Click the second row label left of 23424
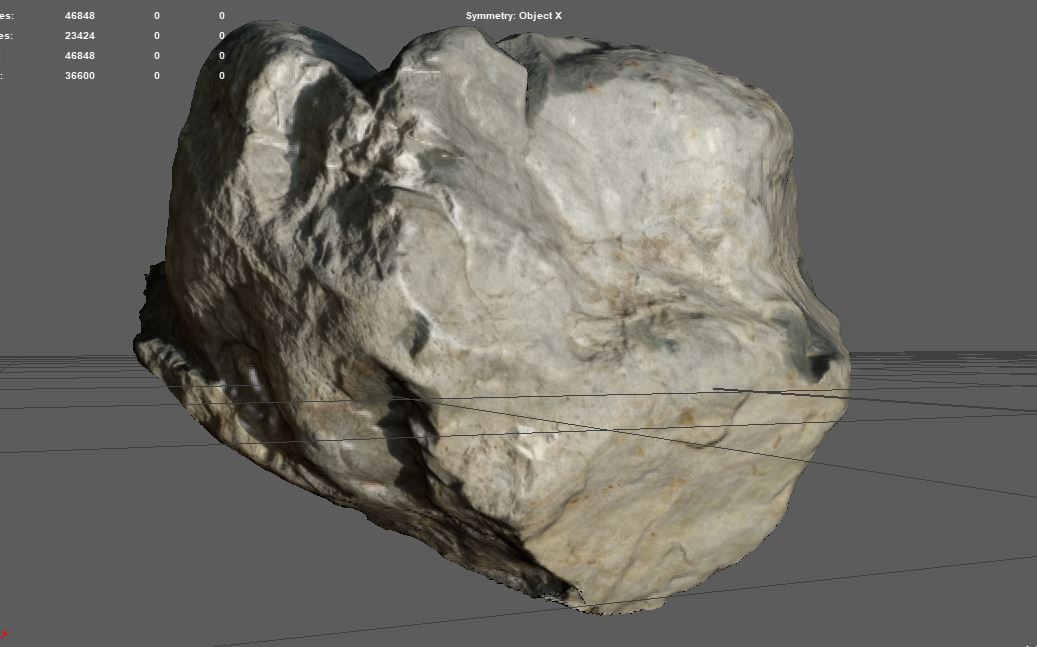The height and width of the screenshot is (647, 1037). pyautogui.click(x=6, y=36)
